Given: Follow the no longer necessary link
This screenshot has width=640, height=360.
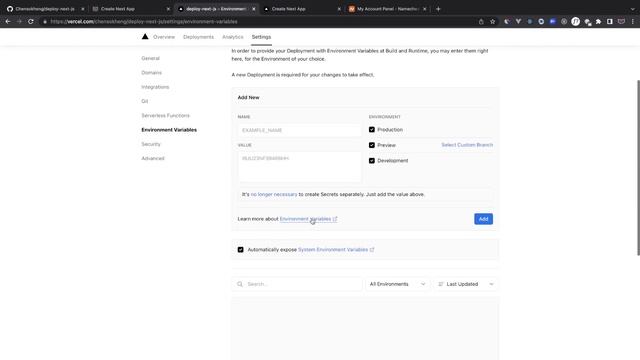Looking at the screenshot, I should (x=274, y=194).
